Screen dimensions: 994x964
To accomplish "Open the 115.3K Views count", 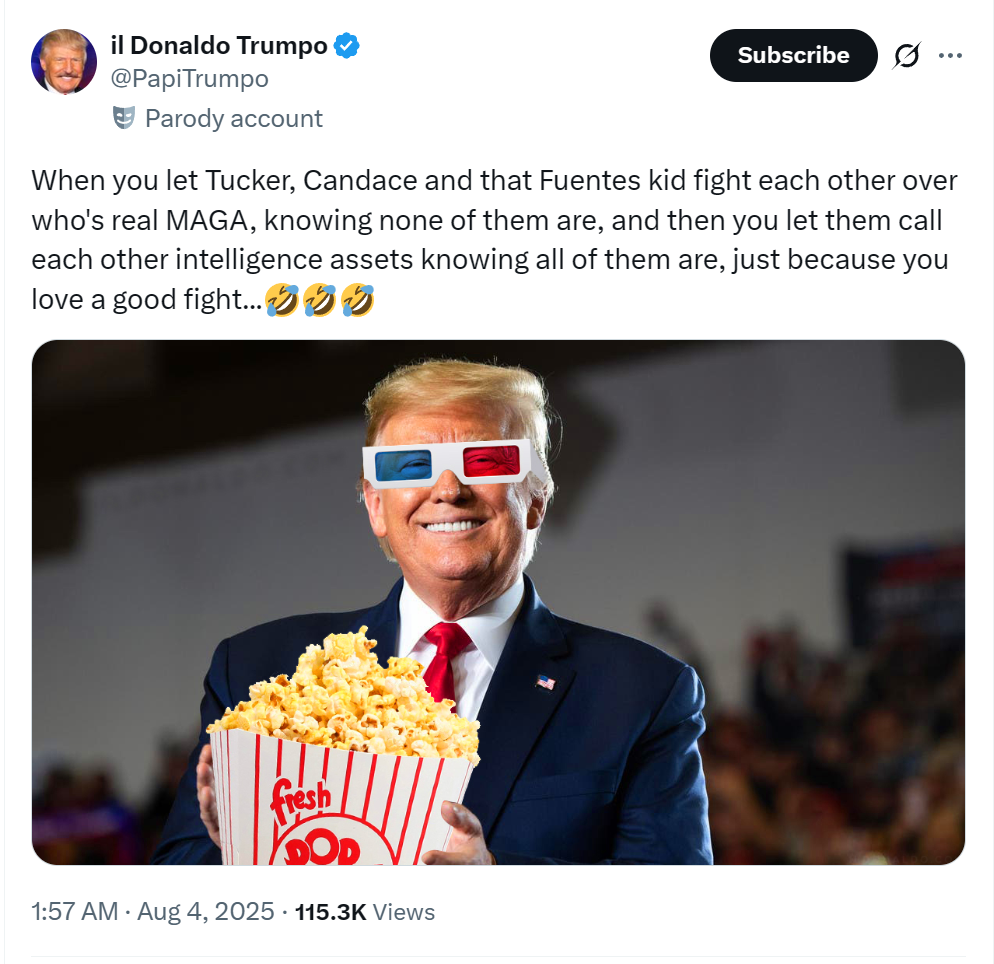I will pyautogui.click(x=365, y=911).
